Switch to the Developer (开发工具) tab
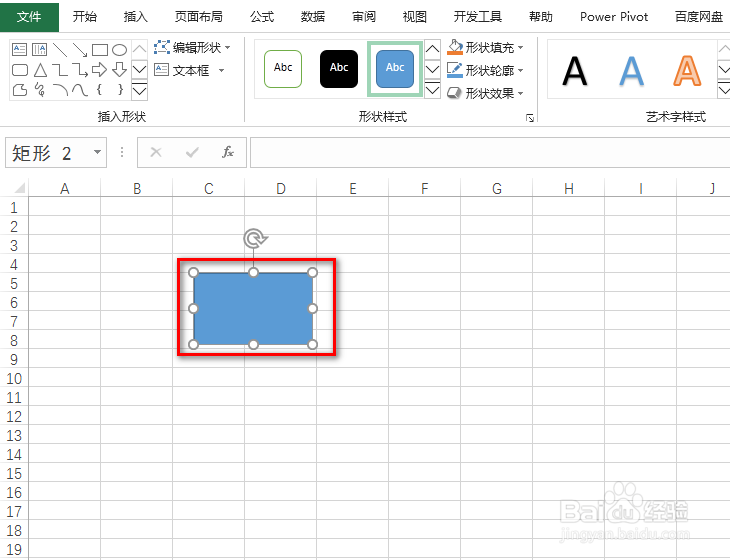The width and height of the screenshot is (730, 560). coord(478,17)
